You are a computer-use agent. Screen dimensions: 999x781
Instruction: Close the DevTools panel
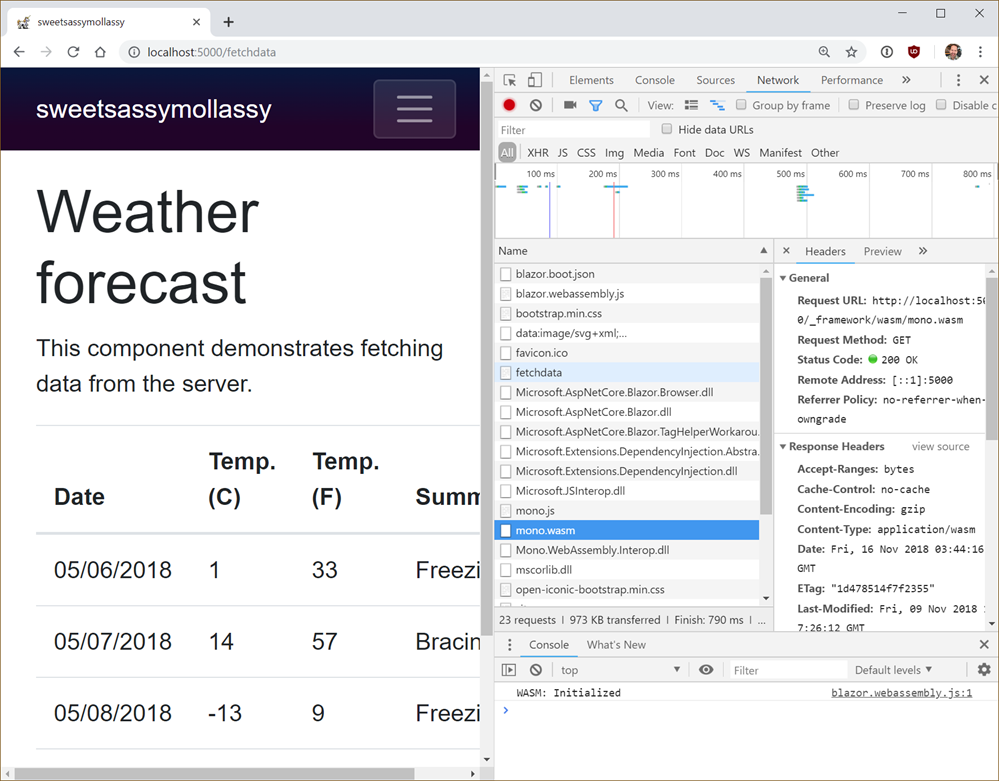click(x=984, y=80)
